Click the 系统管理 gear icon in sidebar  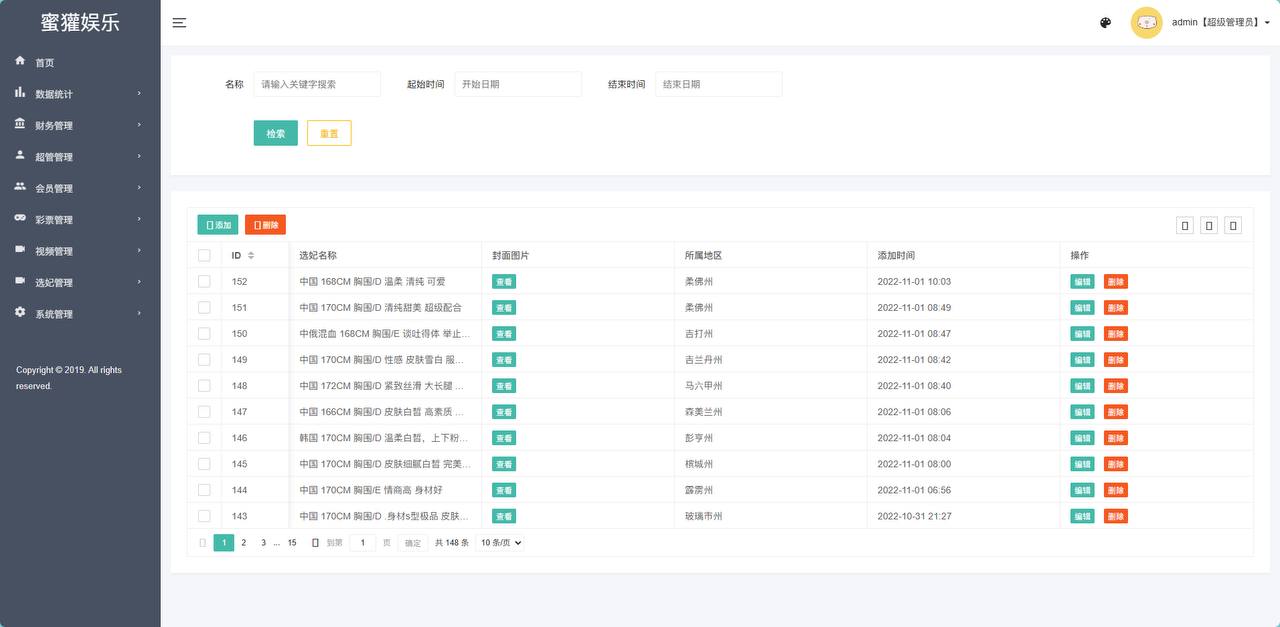(x=20, y=313)
